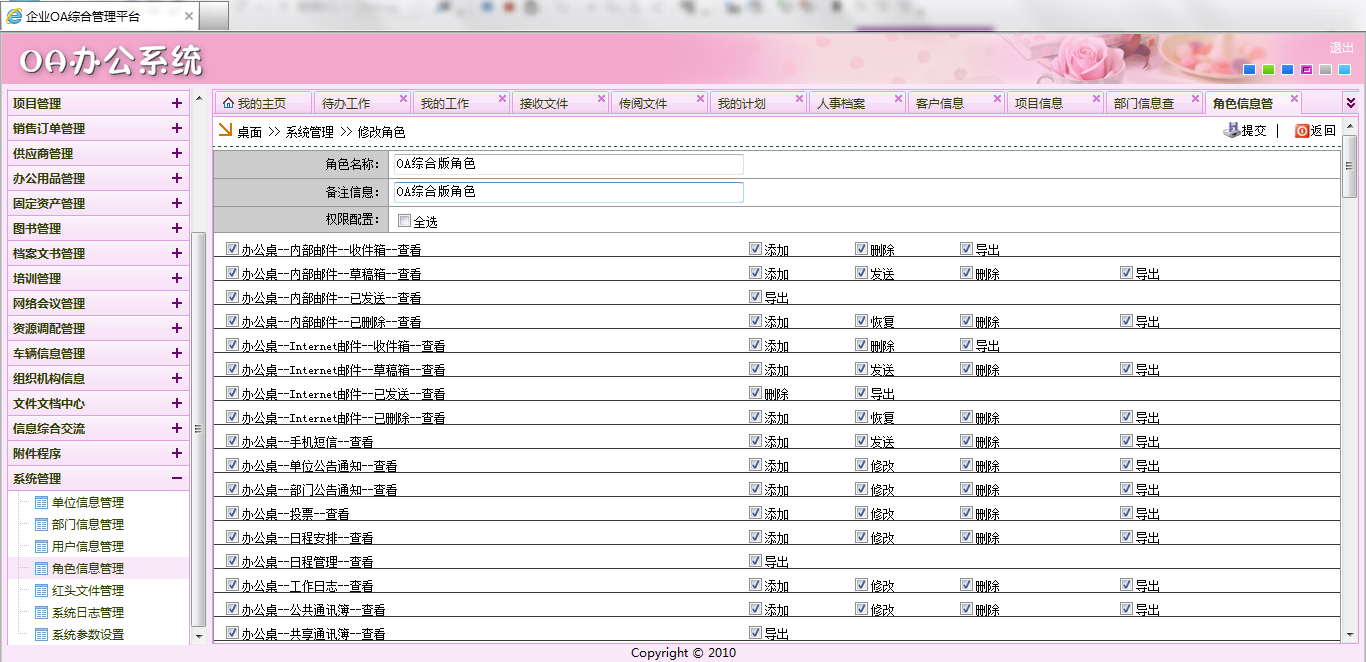Expand the 项目管理 menu section
This screenshot has height=662, width=1366.
pyautogui.click(x=177, y=103)
